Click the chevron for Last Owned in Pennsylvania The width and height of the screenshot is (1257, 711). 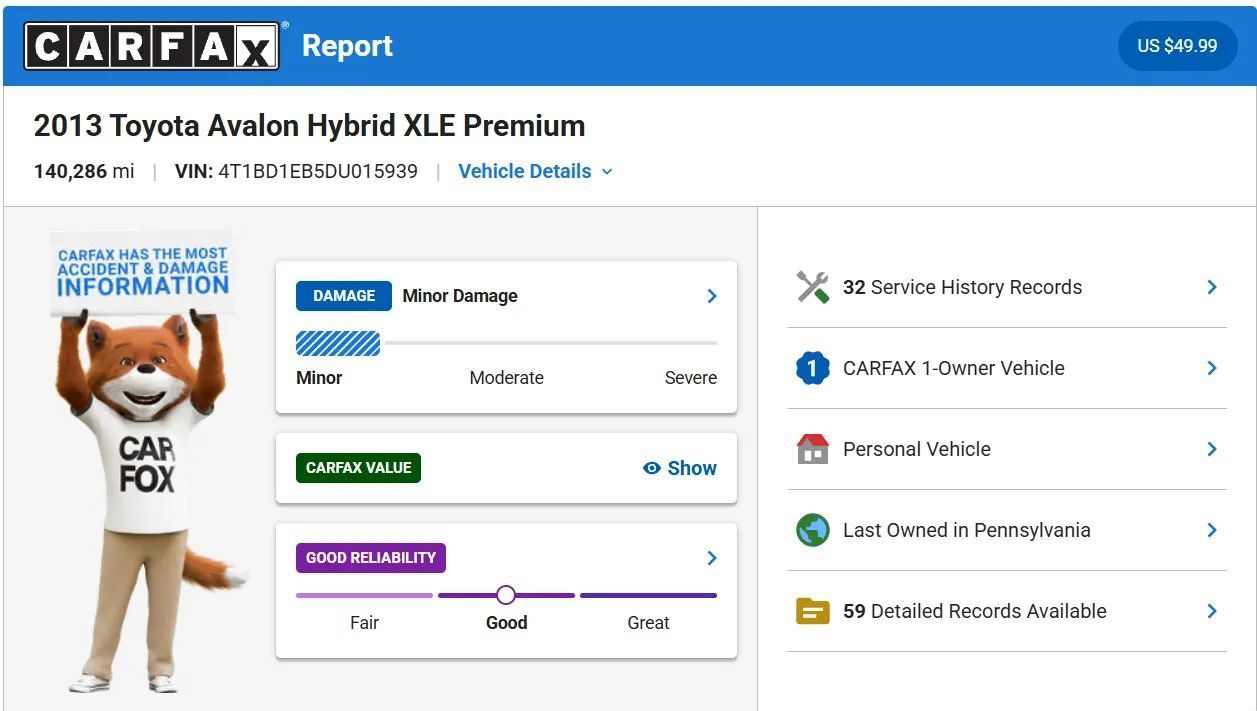(x=1212, y=530)
